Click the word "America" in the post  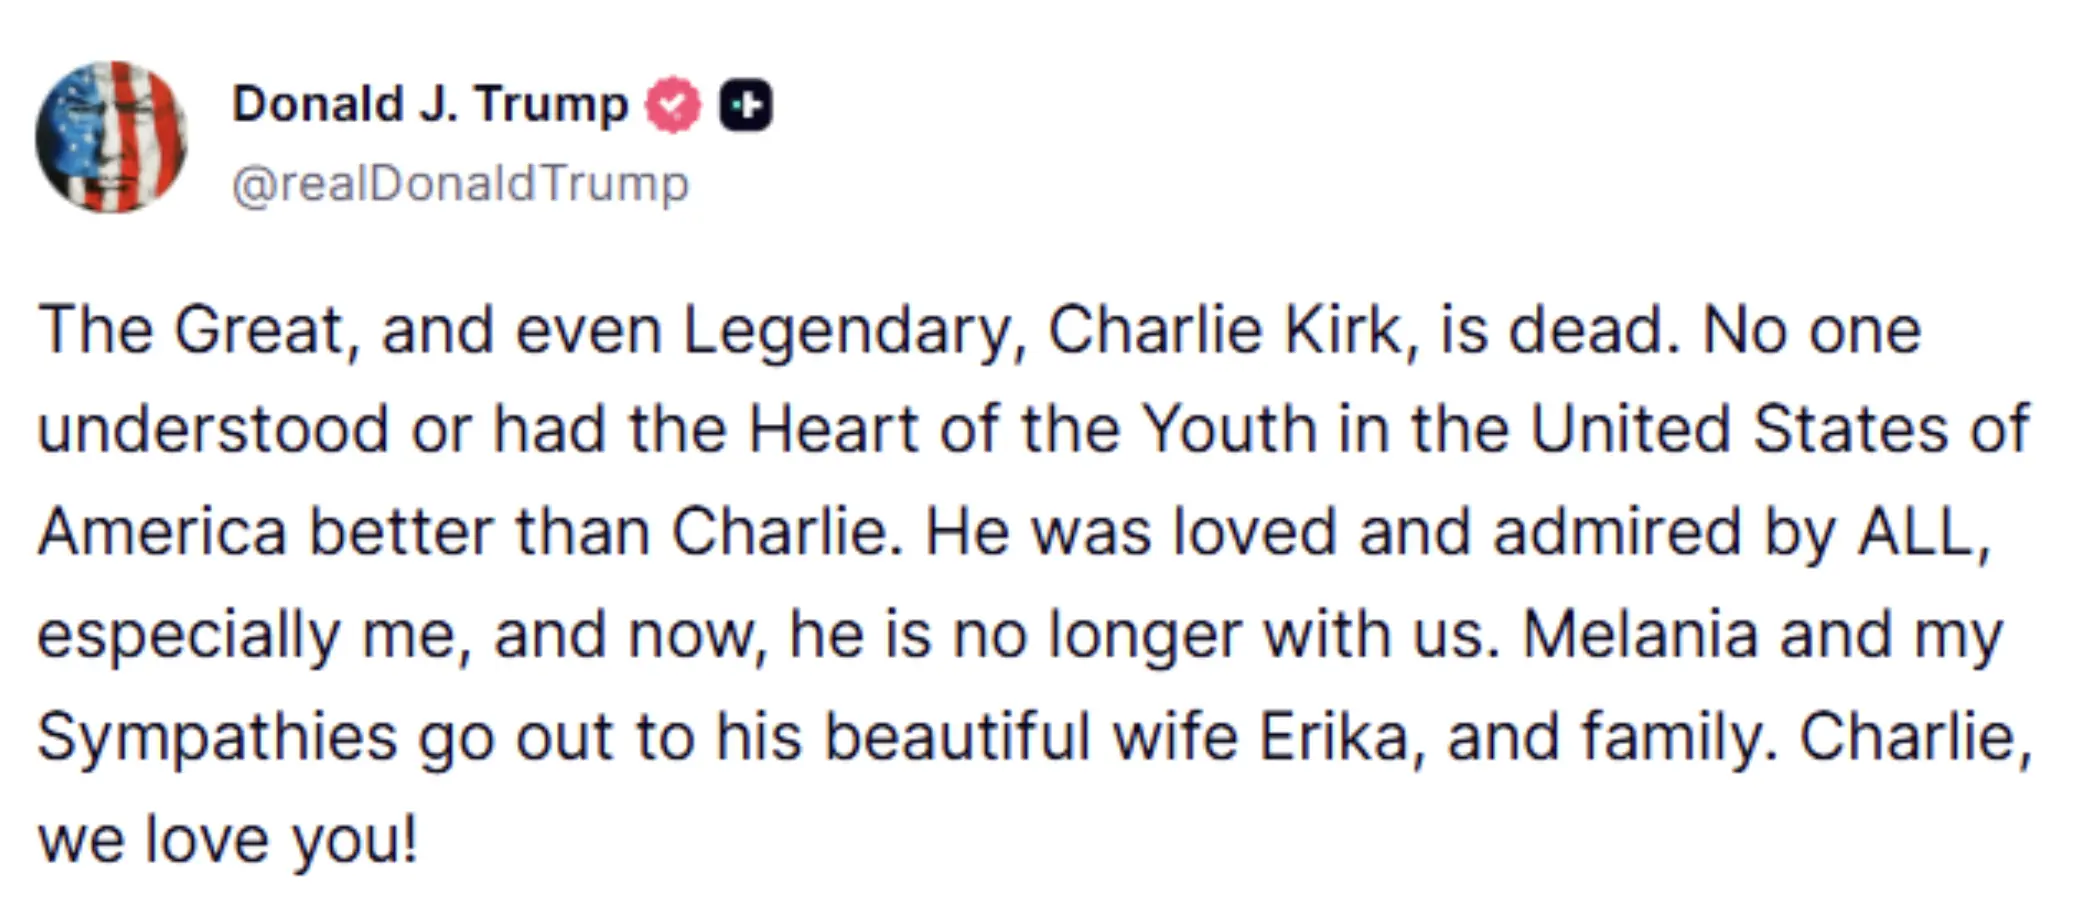click(163, 532)
